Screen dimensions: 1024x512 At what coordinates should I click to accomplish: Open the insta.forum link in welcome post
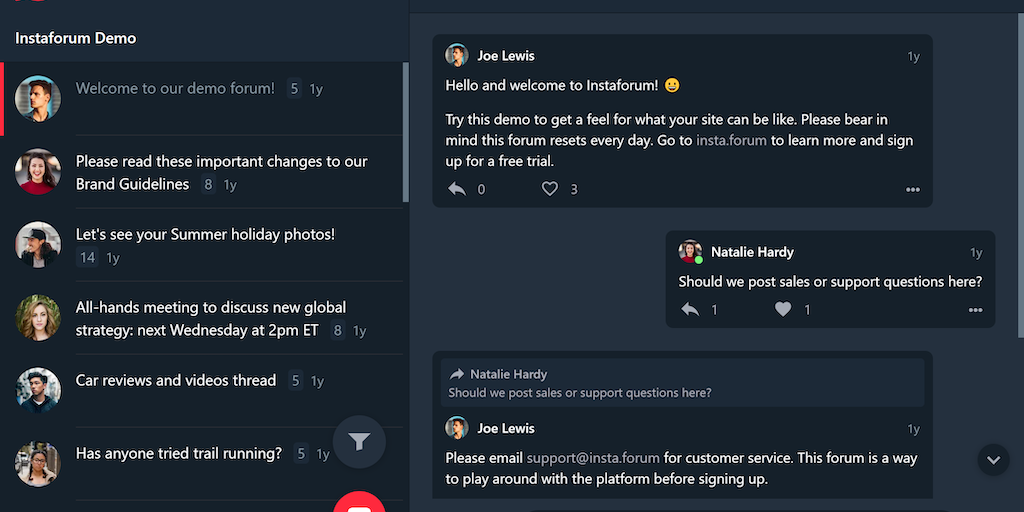coord(731,141)
